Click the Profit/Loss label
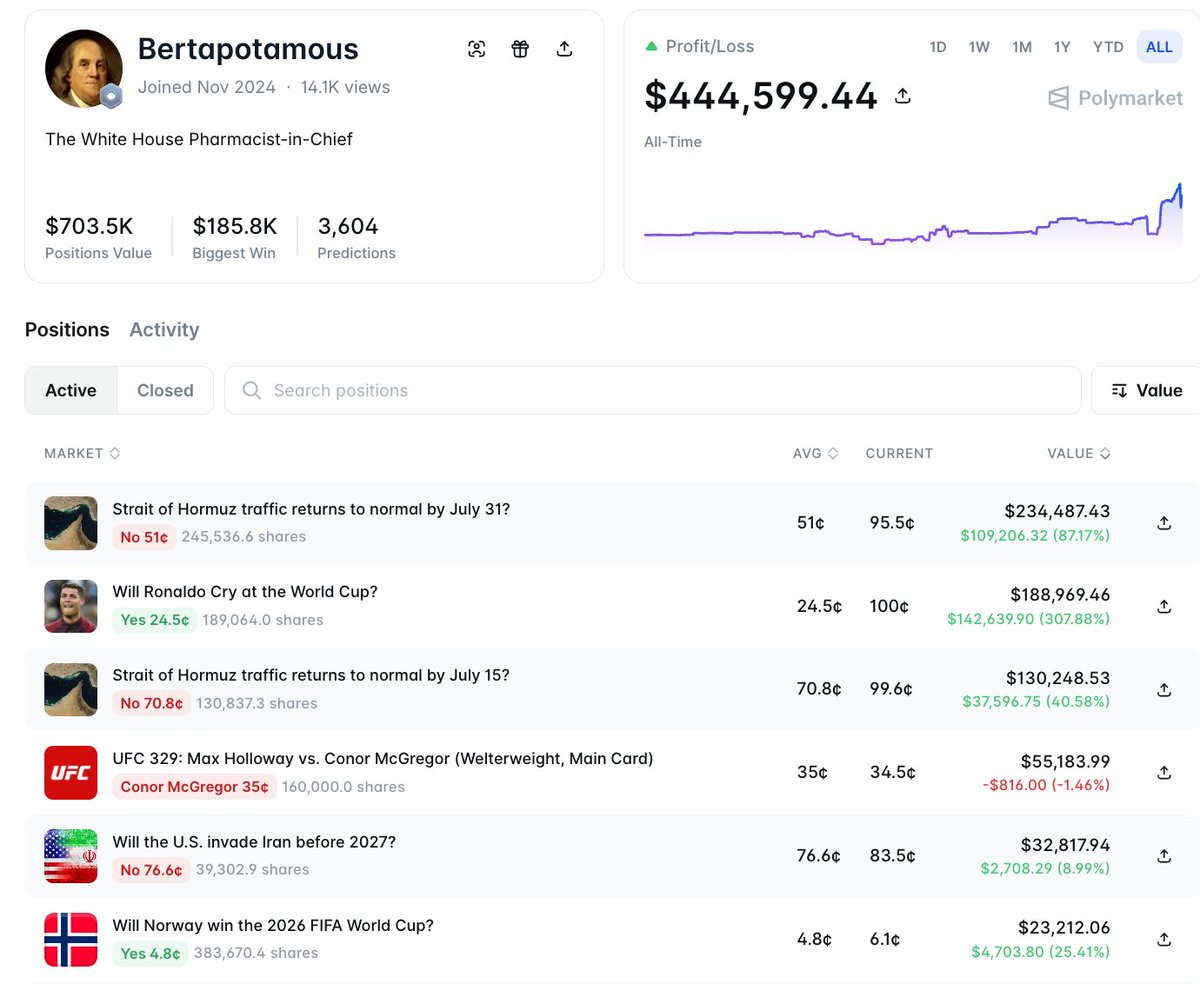 tap(708, 46)
